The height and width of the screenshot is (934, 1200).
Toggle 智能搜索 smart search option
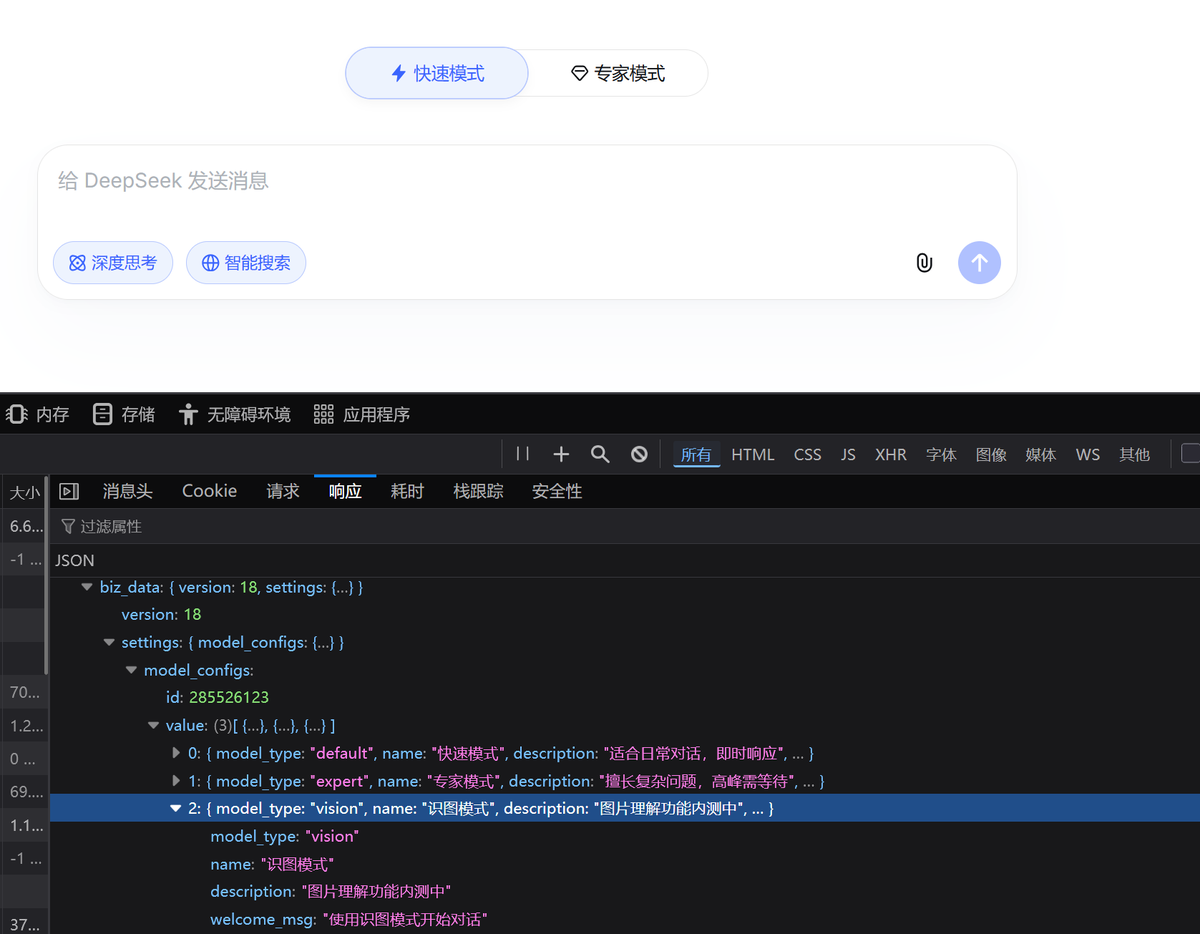click(x=246, y=263)
